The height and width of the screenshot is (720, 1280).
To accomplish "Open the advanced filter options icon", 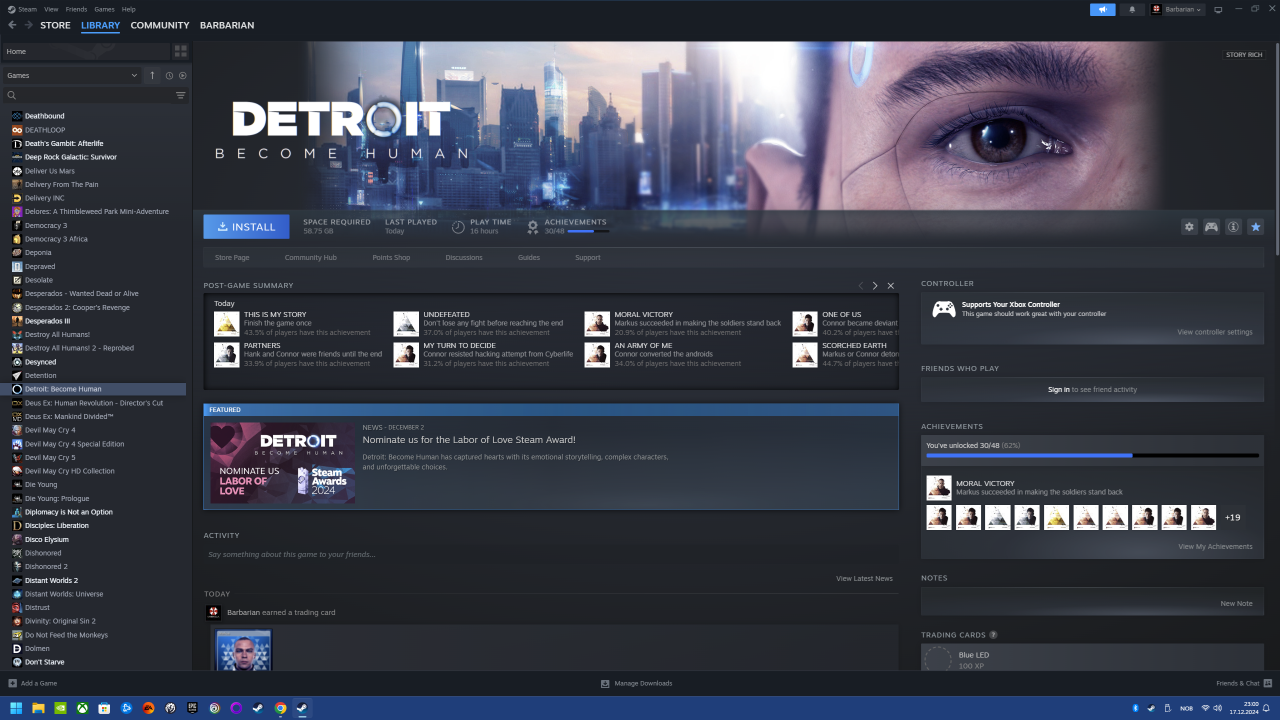I will pos(181,96).
